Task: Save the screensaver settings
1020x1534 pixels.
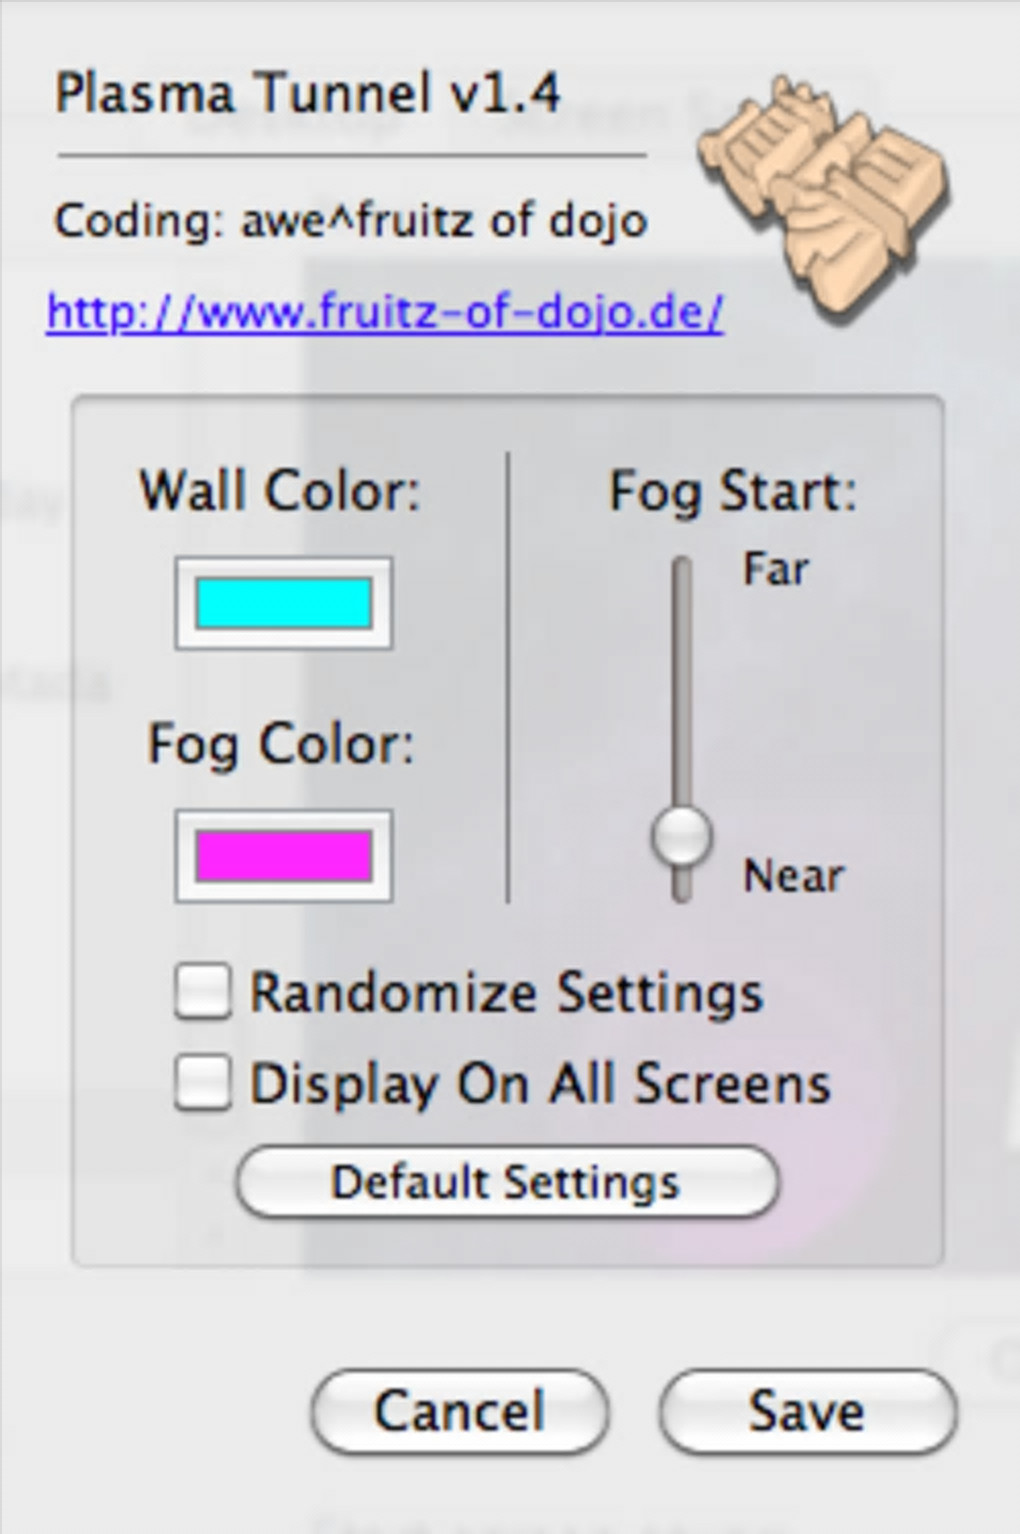Action: (x=807, y=1411)
